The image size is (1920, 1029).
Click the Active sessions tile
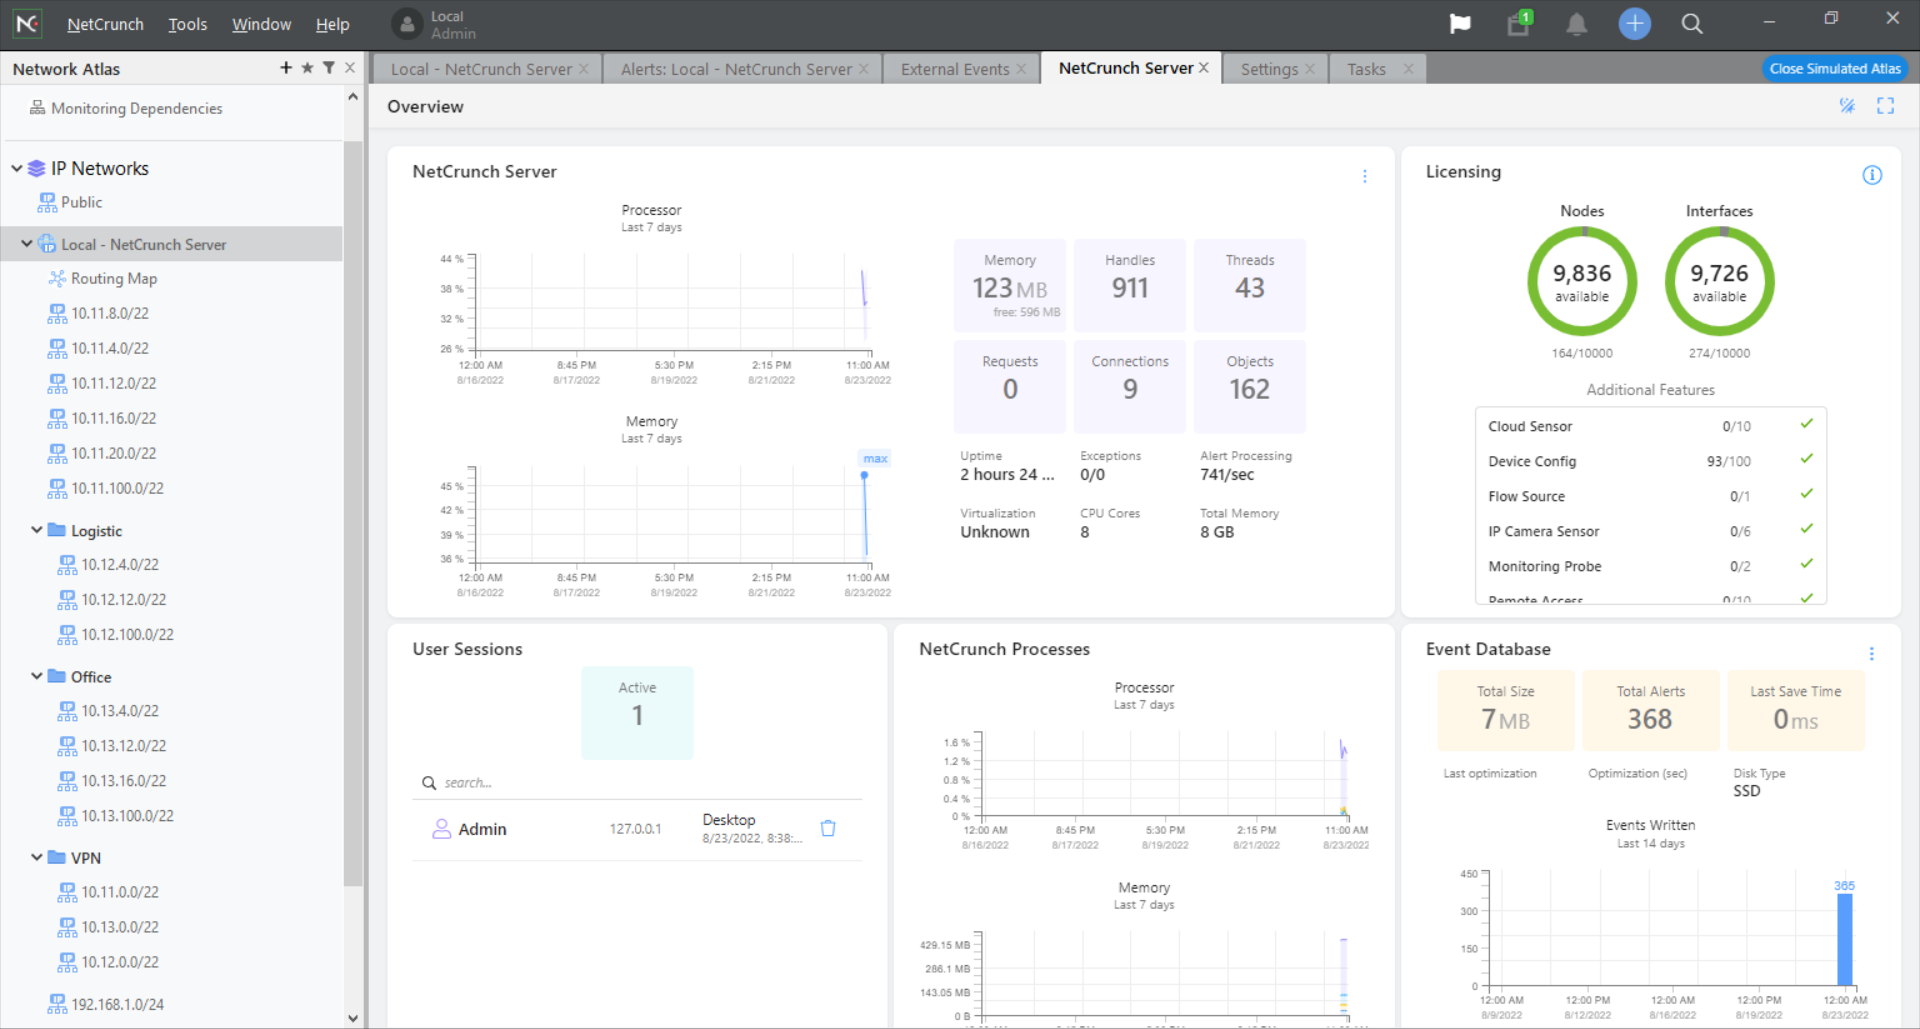(637, 712)
